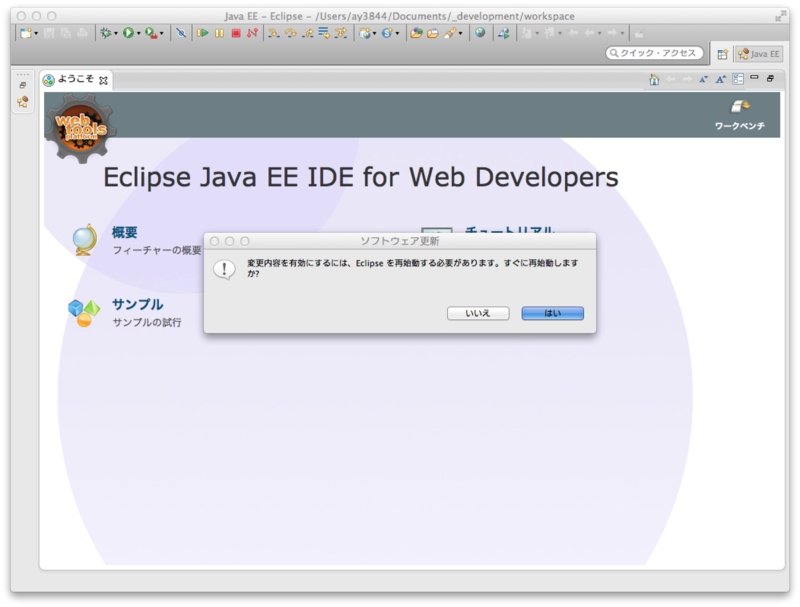This screenshot has height=607, width=800.
Task: Click the red Disconnect icon
Action: pos(252,33)
